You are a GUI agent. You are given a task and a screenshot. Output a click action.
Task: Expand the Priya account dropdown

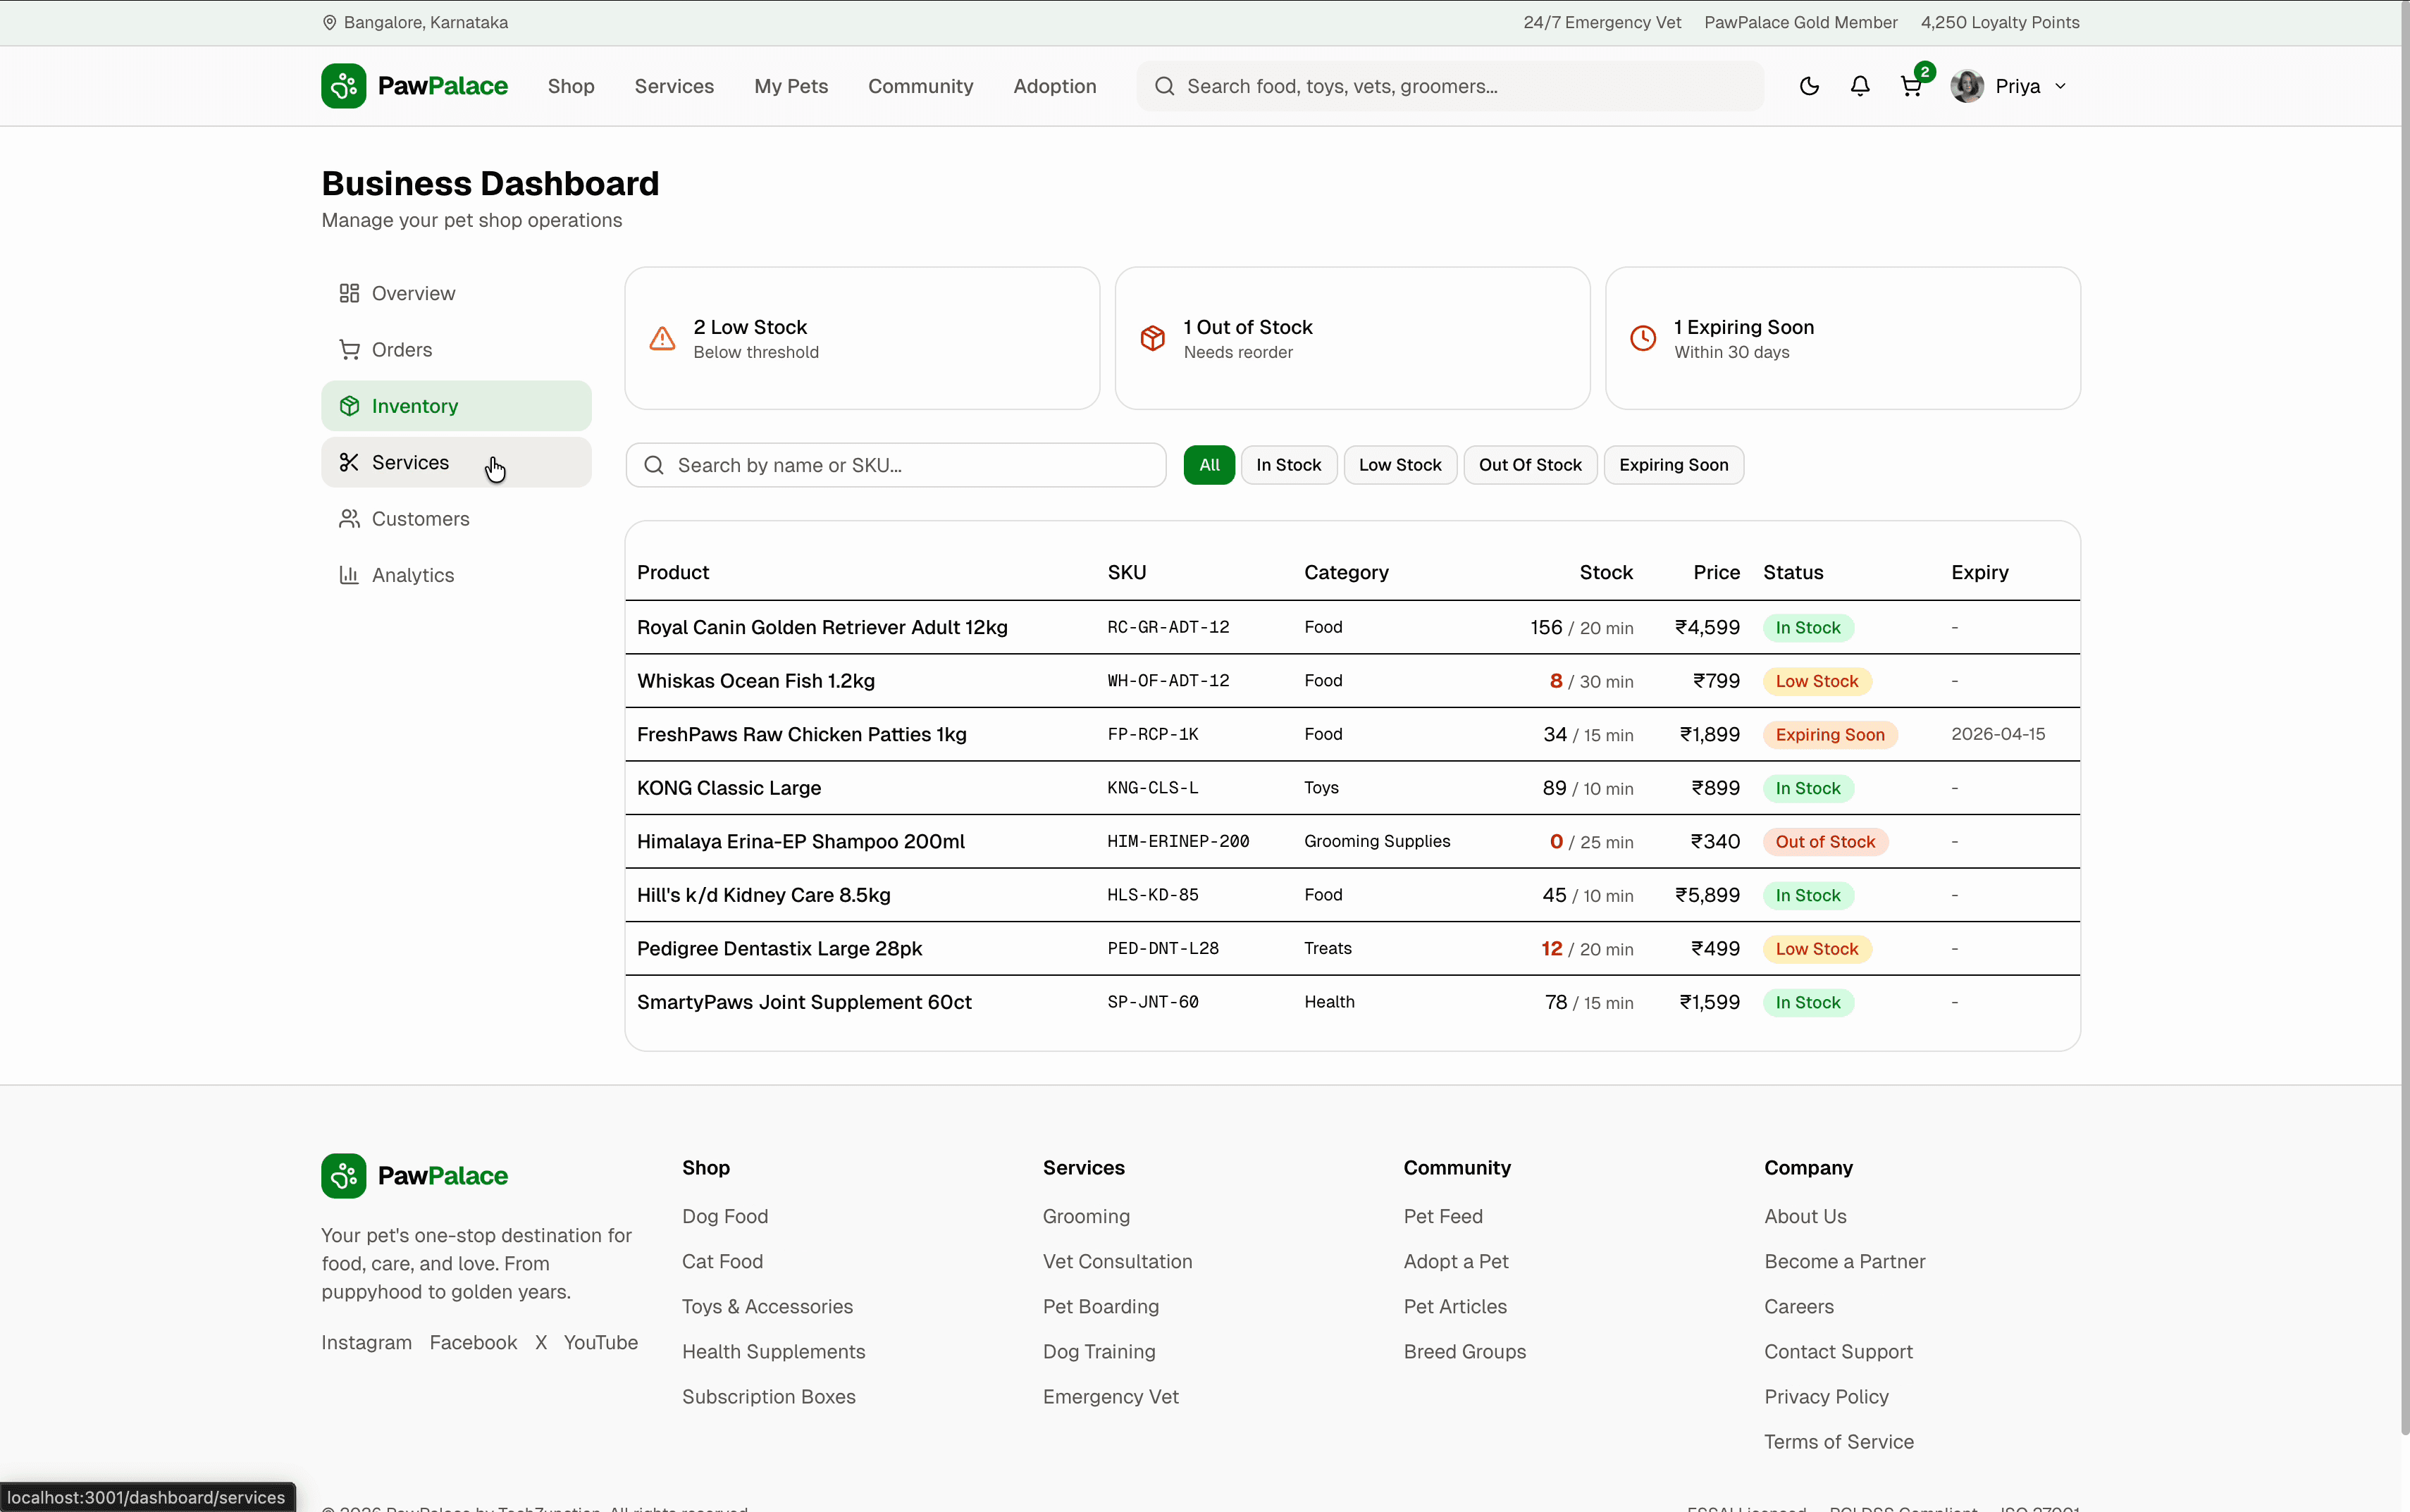[2027, 86]
